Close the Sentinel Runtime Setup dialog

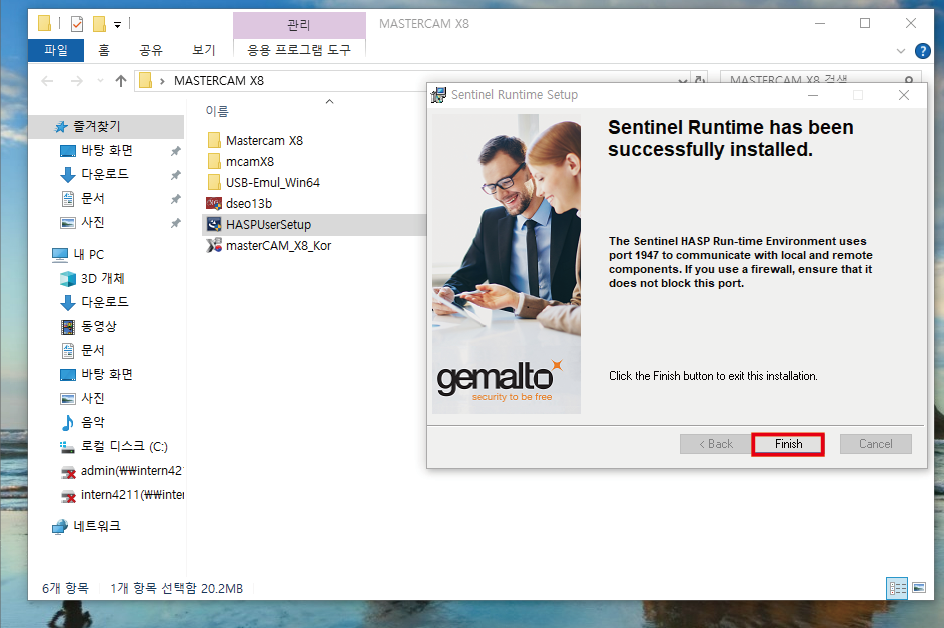point(904,95)
